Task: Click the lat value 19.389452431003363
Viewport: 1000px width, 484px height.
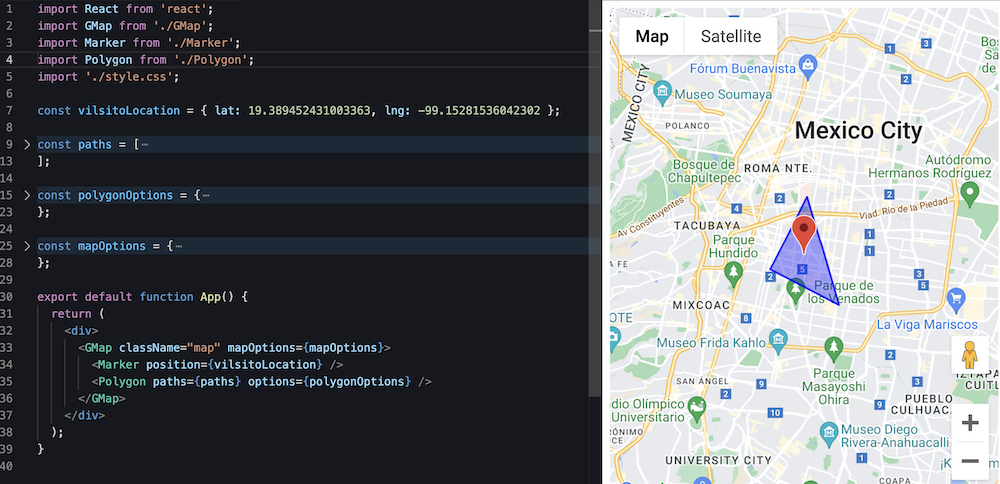Action: [309, 110]
